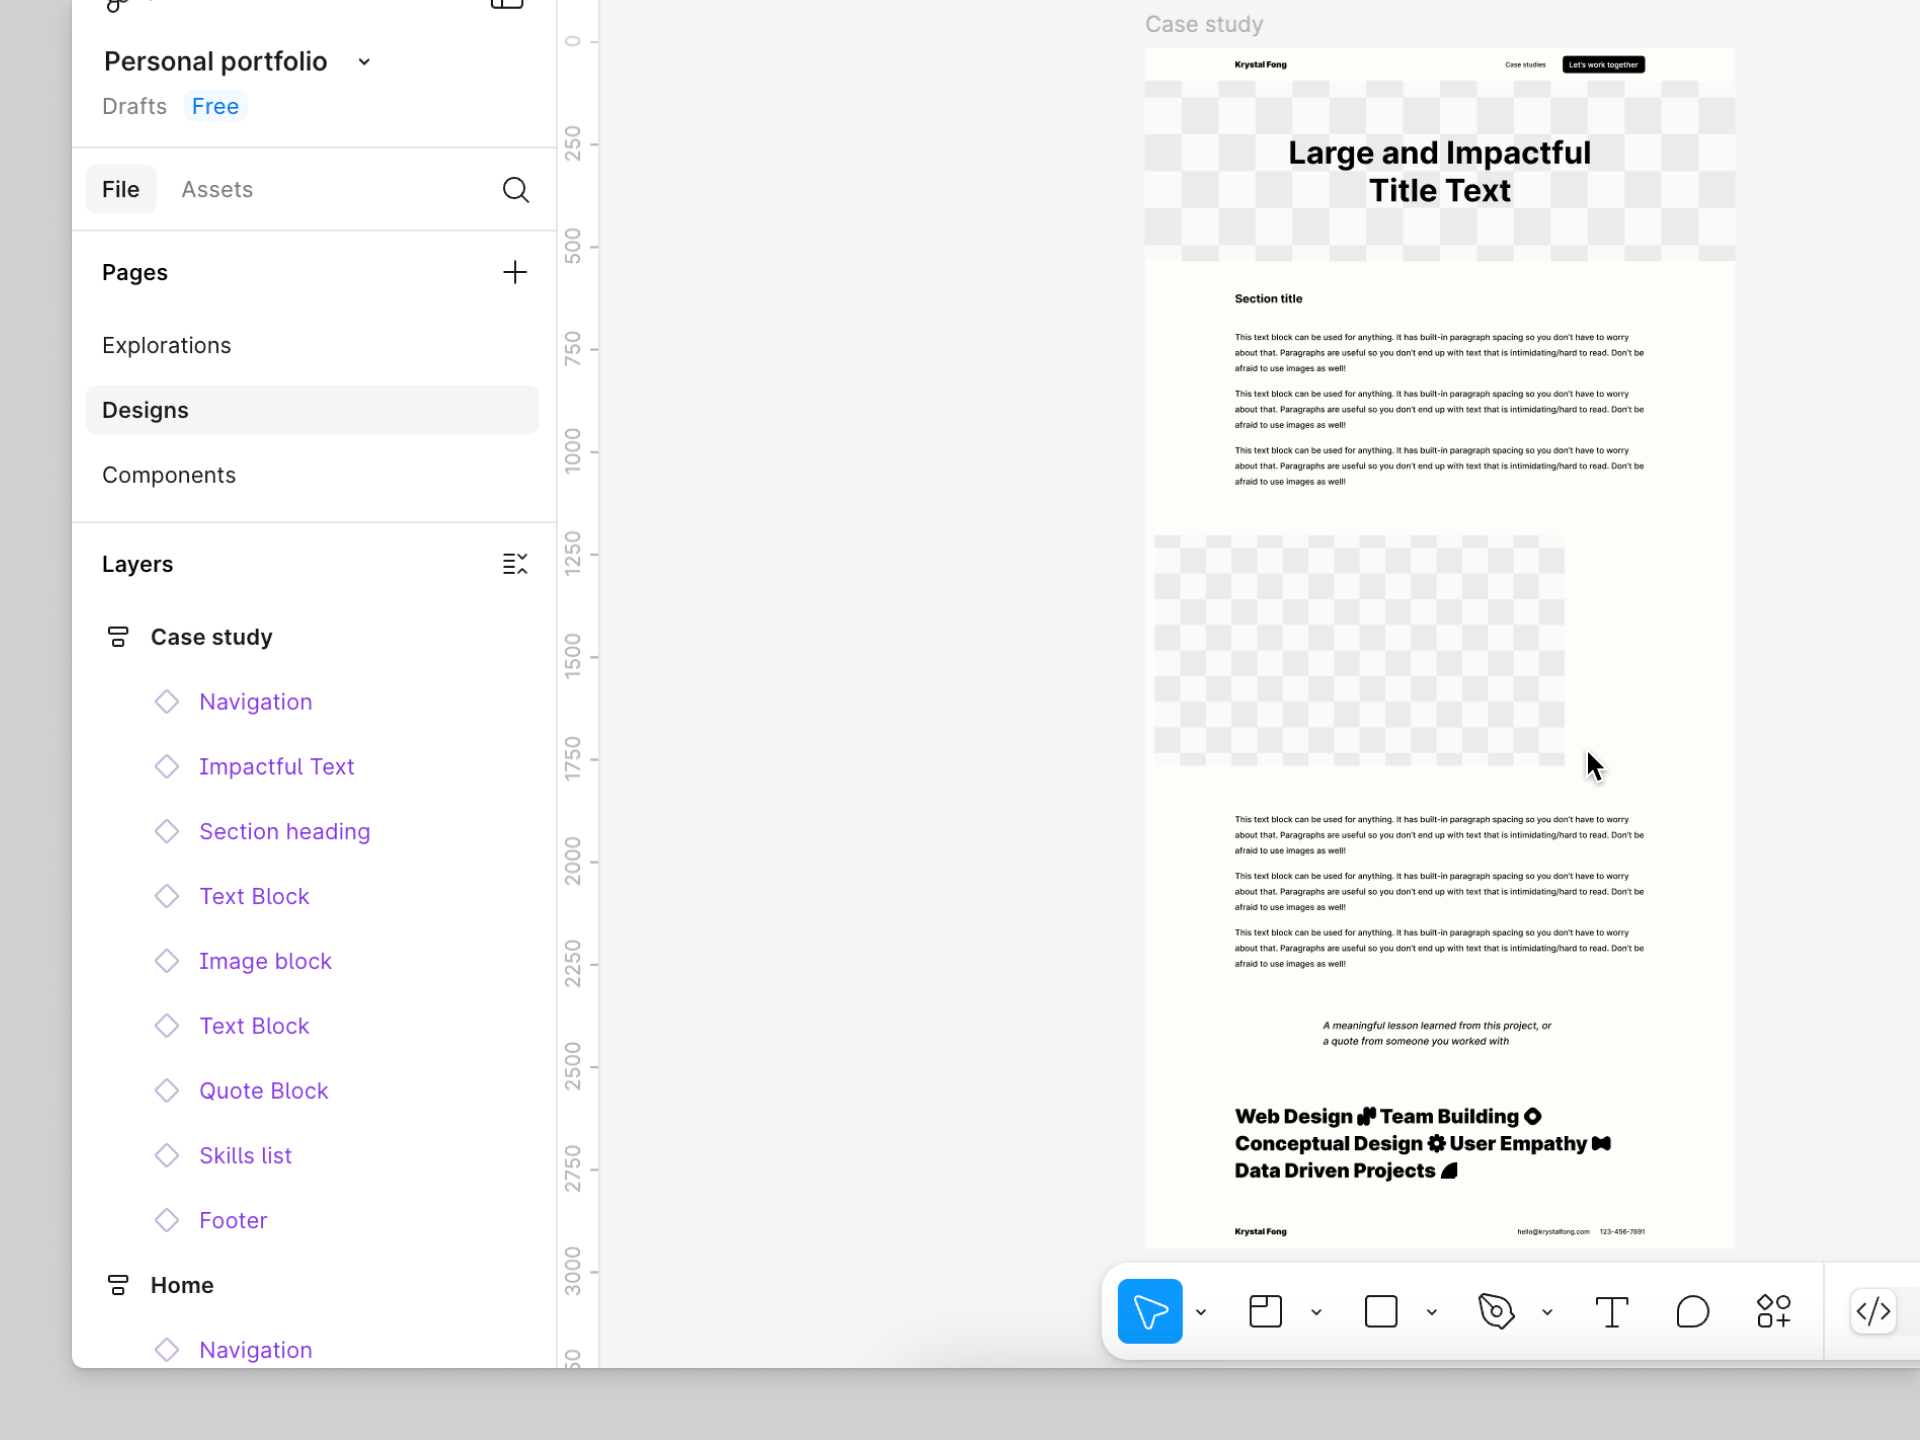Select the Quote Block layer
The height and width of the screenshot is (1440, 1920).
click(x=263, y=1090)
